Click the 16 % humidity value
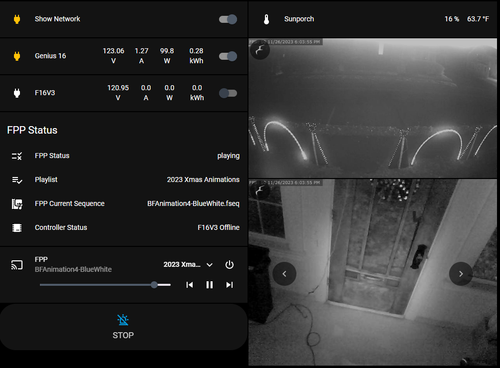The height and width of the screenshot is (368, 500). pyautogui.click(x=452, y=19)
